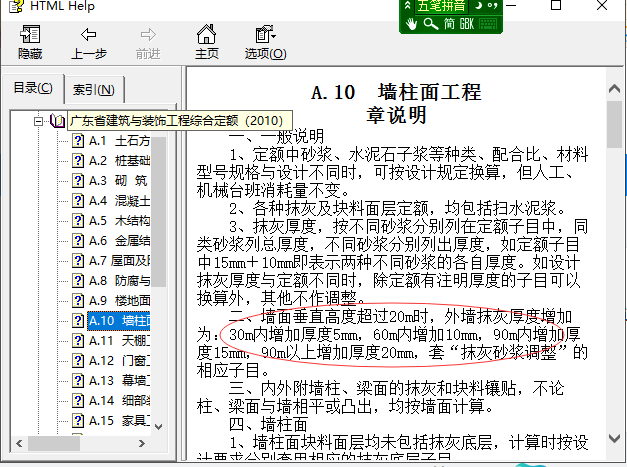
Task: Click the open book icon of root node
Action: (x=57, y=120)
